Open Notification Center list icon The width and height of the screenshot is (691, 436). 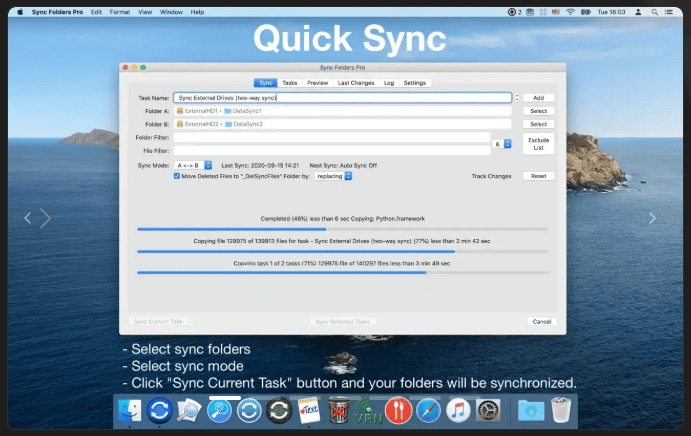[669, 12]
